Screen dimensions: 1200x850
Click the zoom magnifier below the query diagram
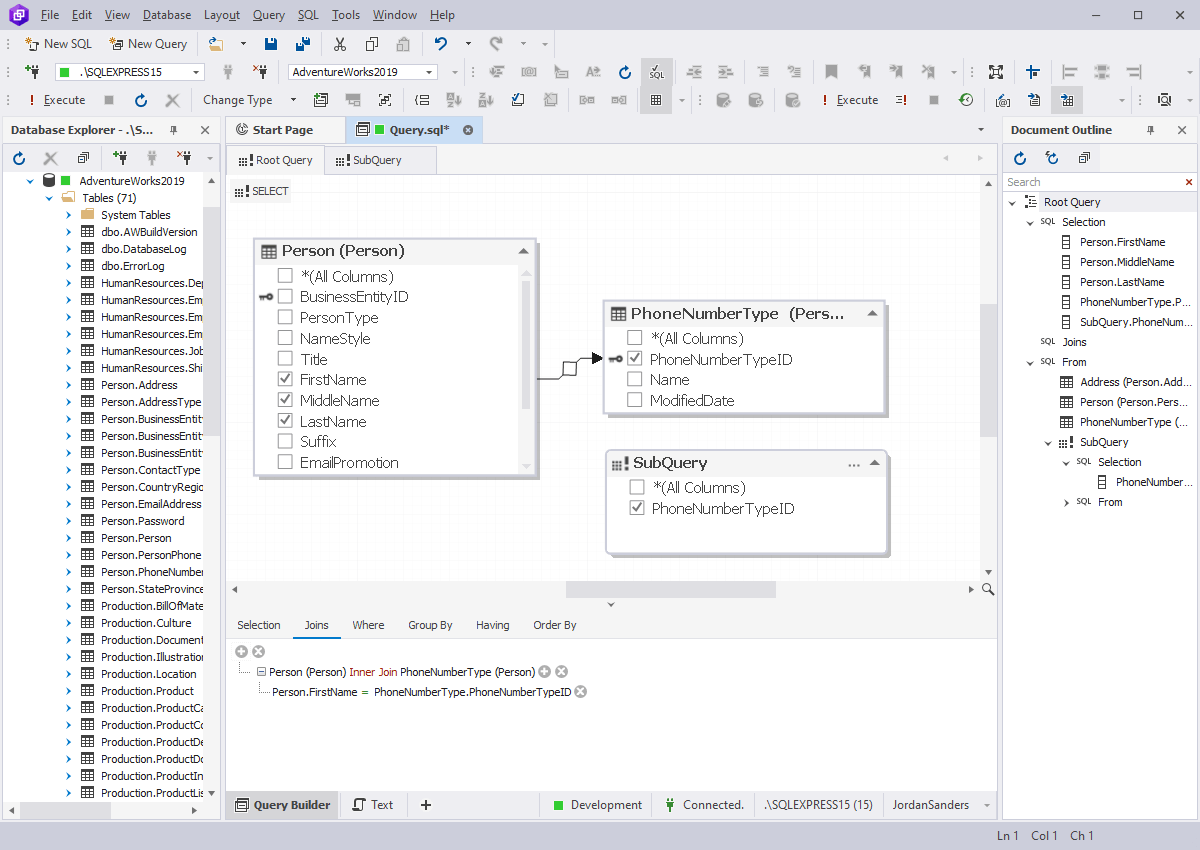tap(988, 590)
